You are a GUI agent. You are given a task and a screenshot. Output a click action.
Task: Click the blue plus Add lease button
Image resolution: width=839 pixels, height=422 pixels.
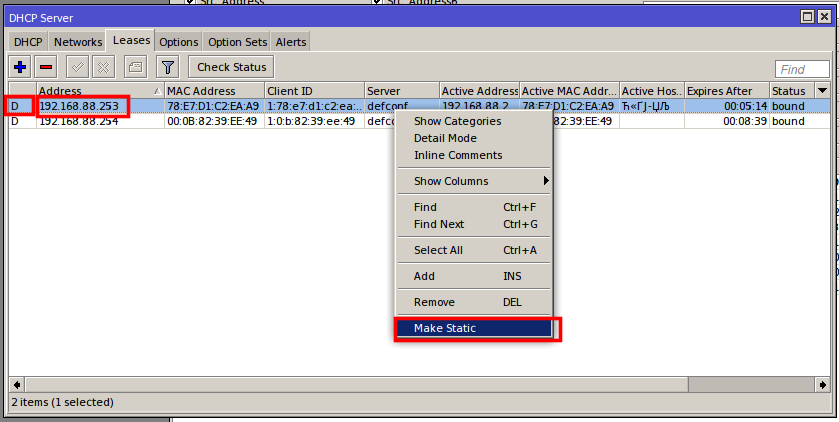pos(20,67)
